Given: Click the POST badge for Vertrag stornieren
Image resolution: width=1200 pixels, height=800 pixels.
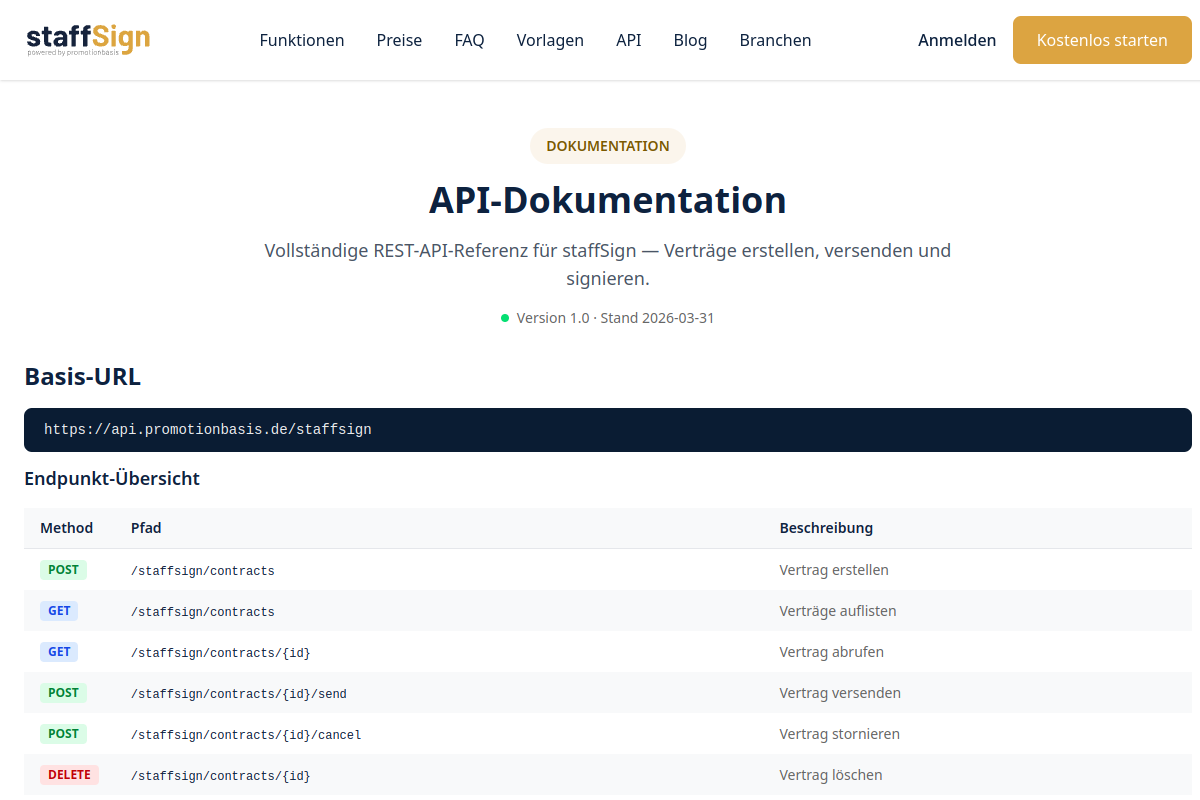Looking at the screenshot, I should click(63, 734).
